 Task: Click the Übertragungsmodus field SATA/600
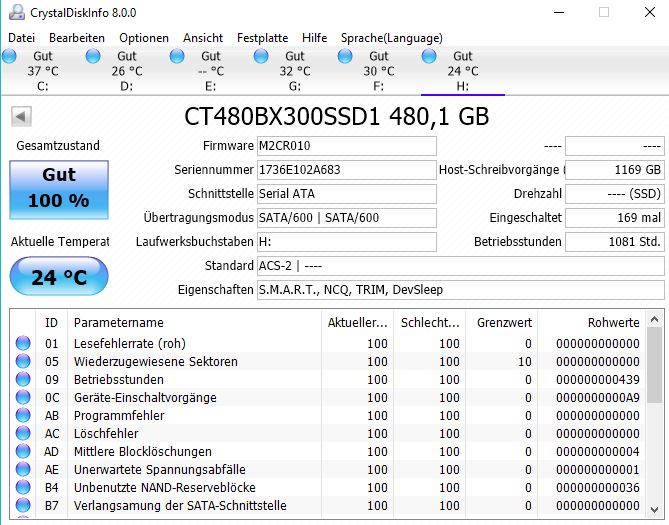click(346, 218)
